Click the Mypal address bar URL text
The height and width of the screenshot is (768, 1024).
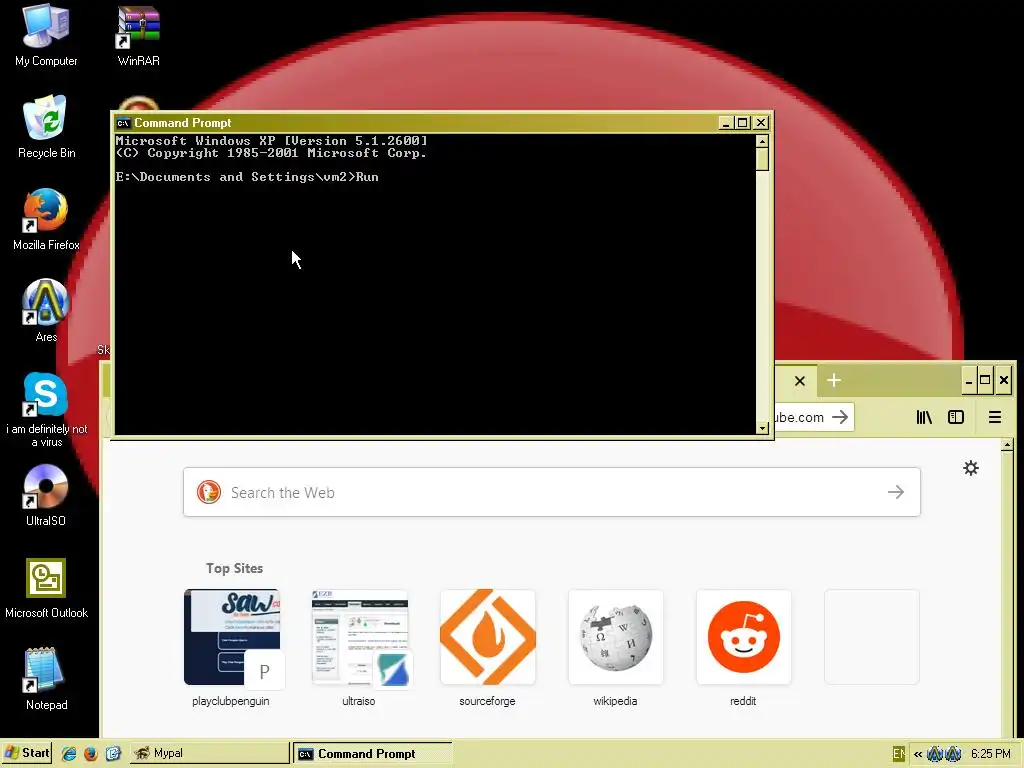(799, 417)
